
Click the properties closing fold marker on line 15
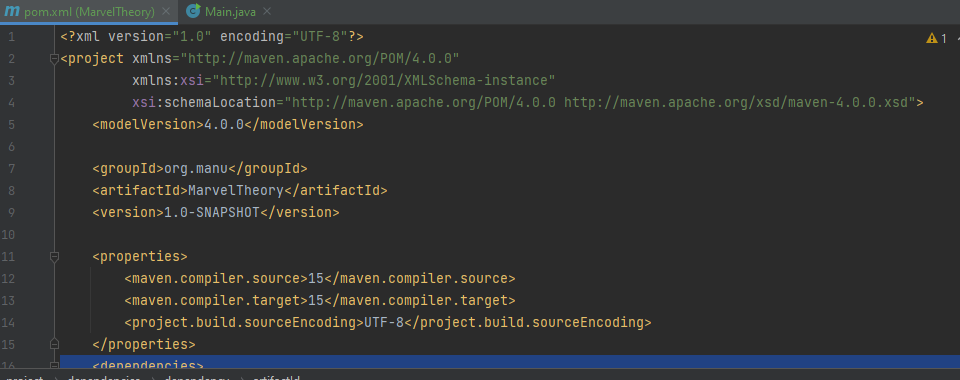coord(54,344)
